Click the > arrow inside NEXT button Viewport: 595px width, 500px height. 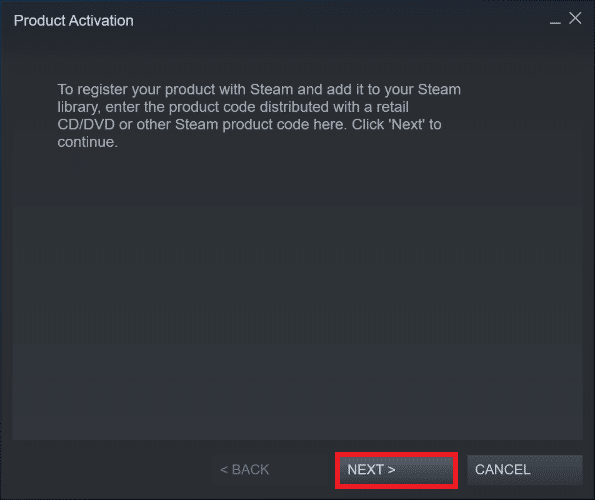point(391,470)
